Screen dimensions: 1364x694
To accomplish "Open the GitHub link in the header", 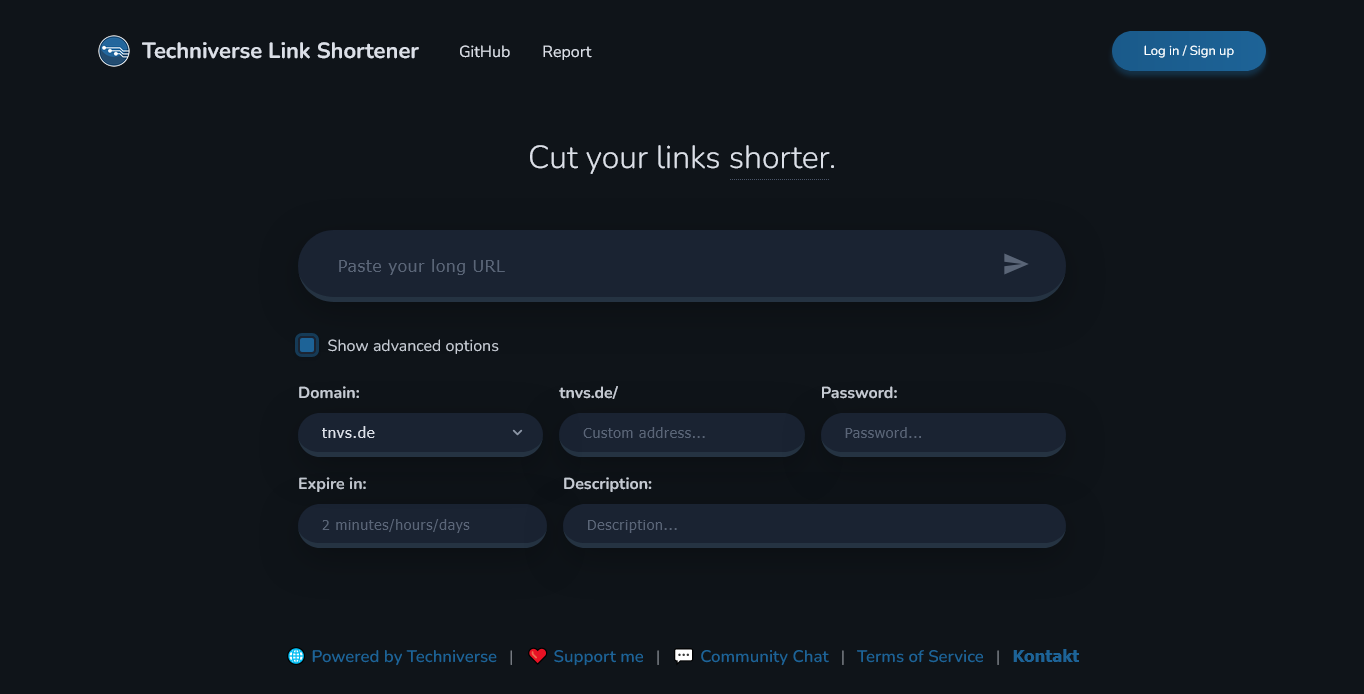I will coord(485,51).
